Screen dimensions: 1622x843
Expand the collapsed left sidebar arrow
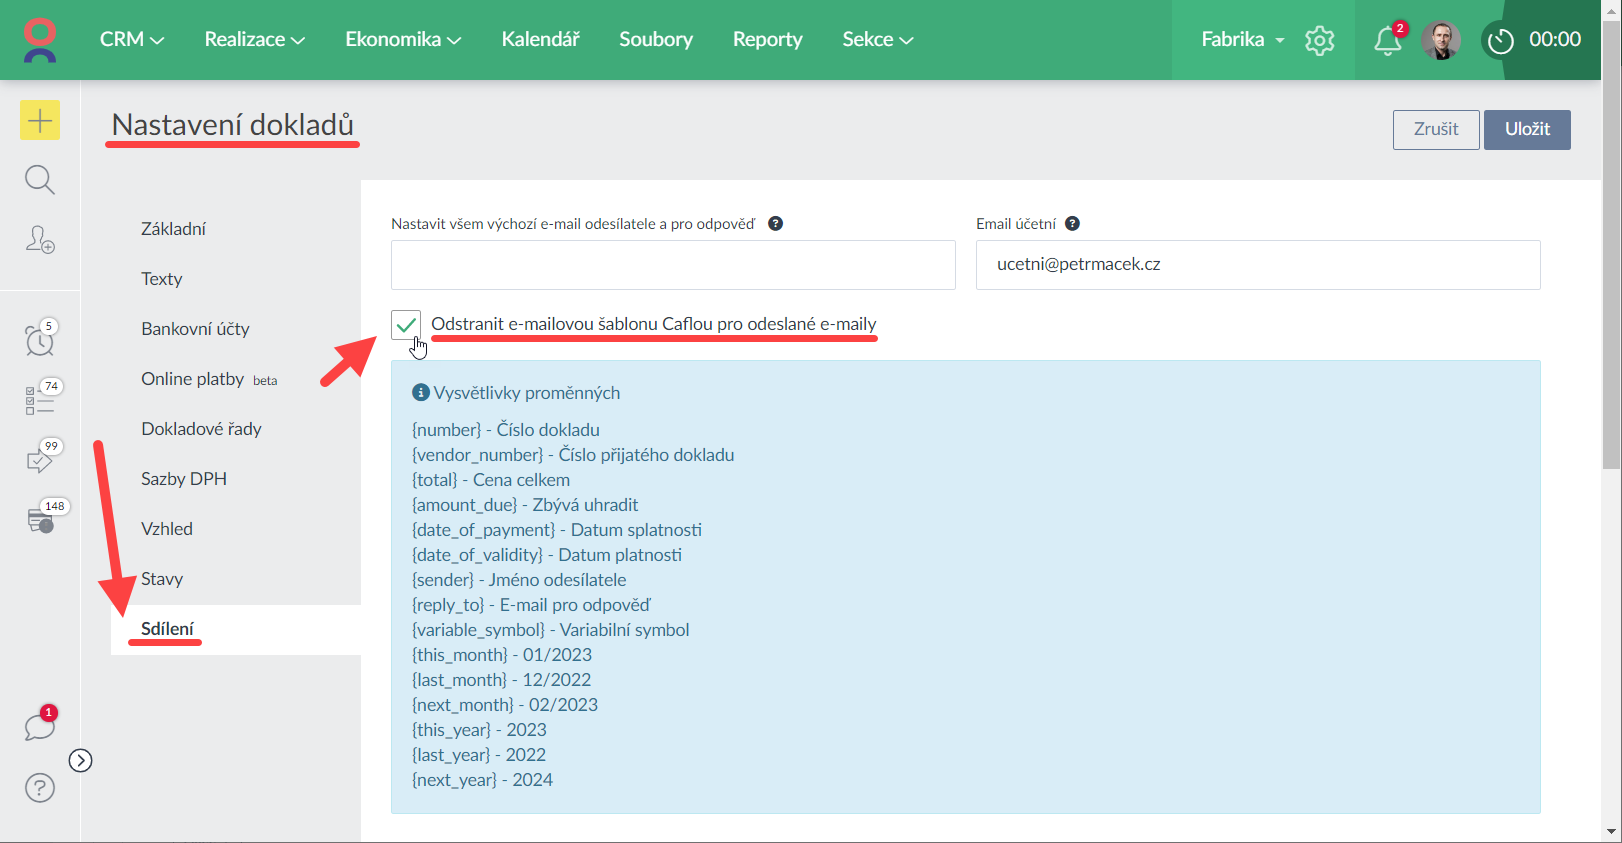click(x=81, y=761)
